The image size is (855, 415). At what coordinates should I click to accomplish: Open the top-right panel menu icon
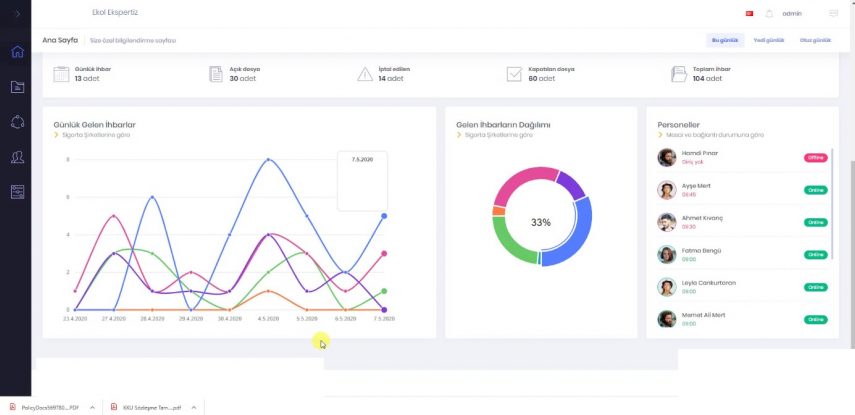coord(834,14)
